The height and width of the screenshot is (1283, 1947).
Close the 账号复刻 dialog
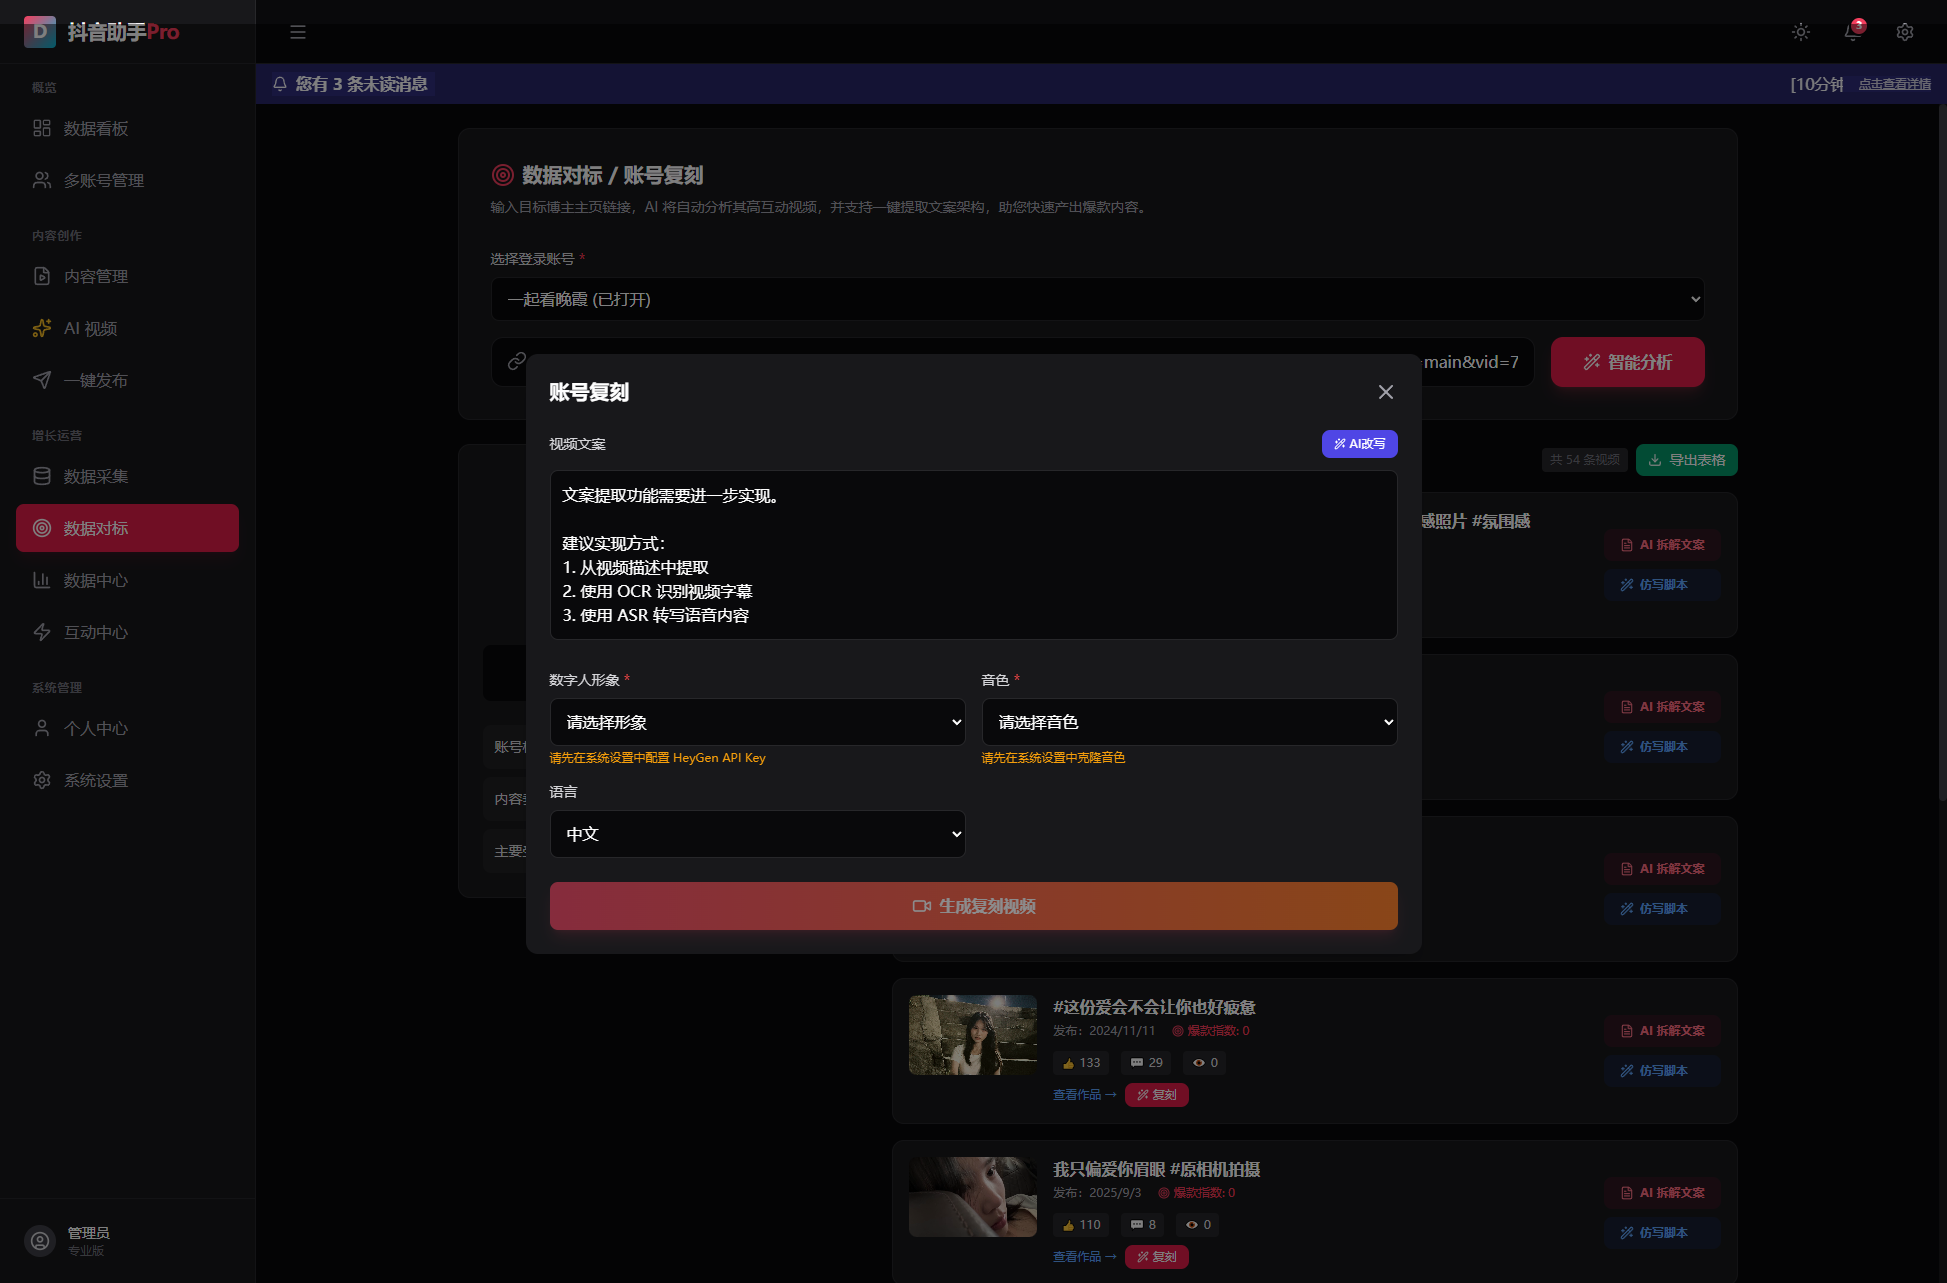1385,392
